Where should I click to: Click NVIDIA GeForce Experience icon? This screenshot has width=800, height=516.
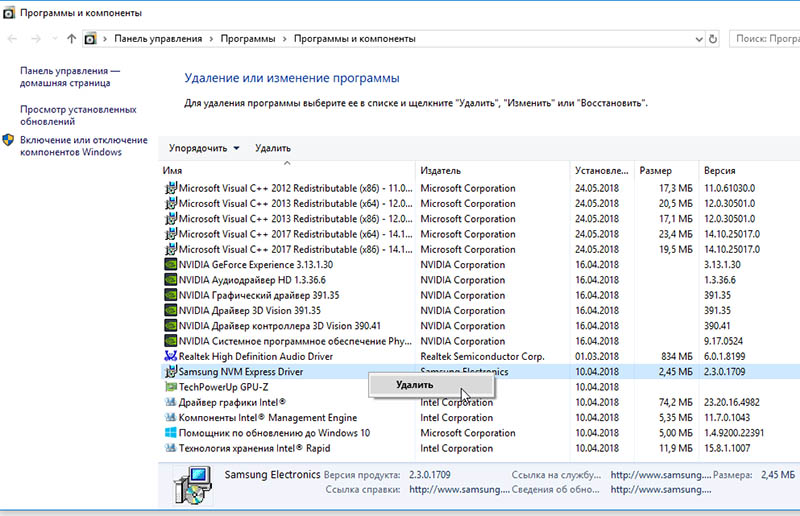[x=170, y=264]
